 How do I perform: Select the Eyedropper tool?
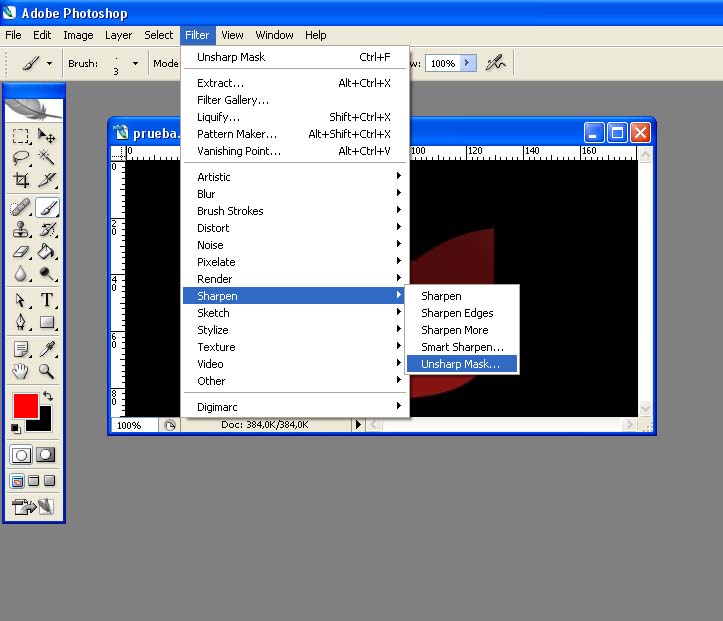point(47,349)
